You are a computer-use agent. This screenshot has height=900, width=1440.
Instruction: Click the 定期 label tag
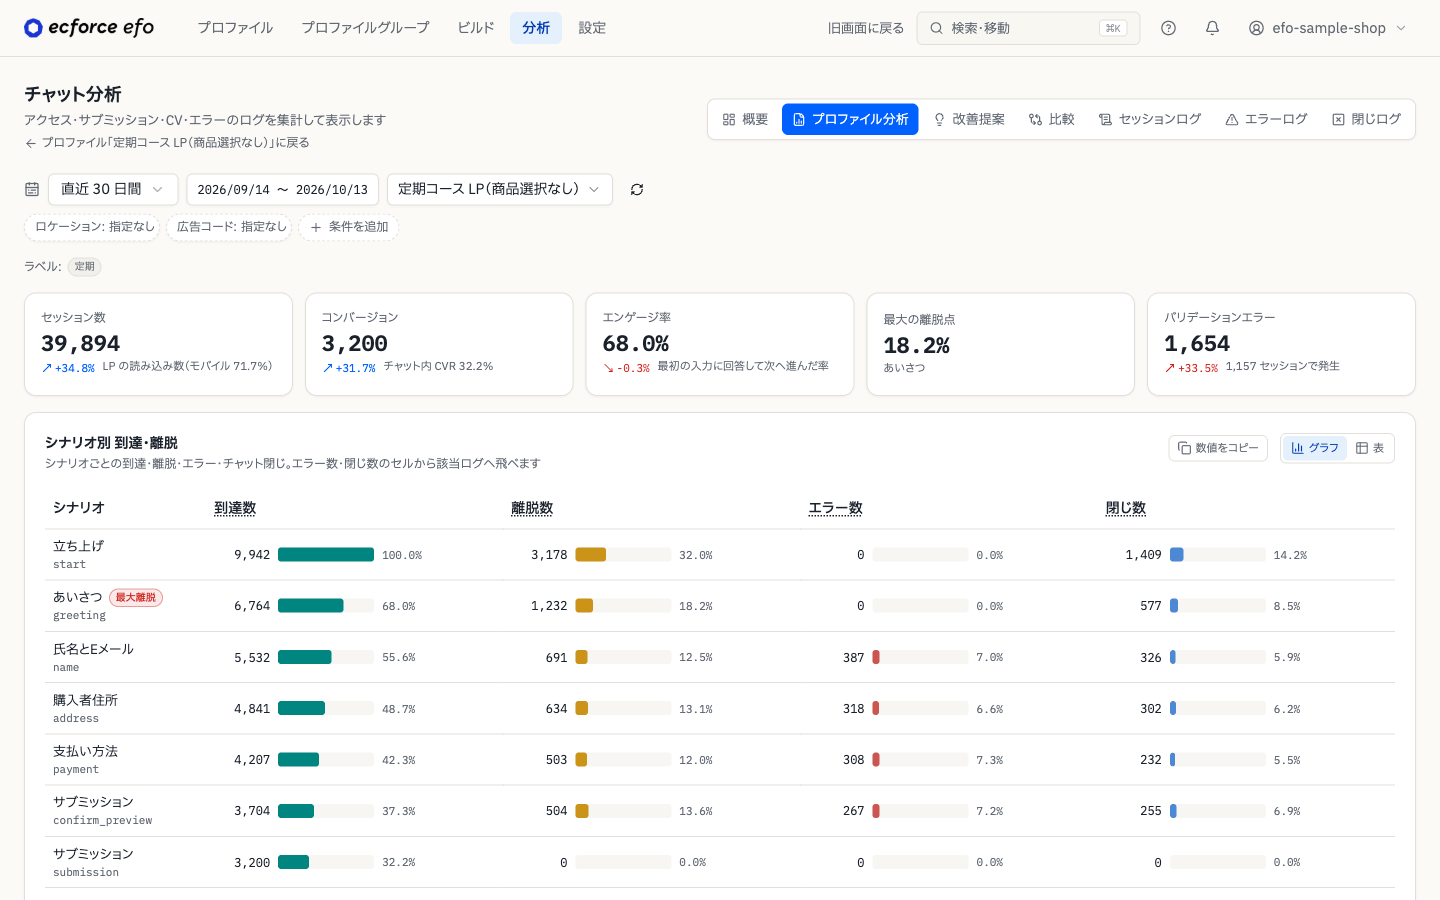click(x=85, y=267)
